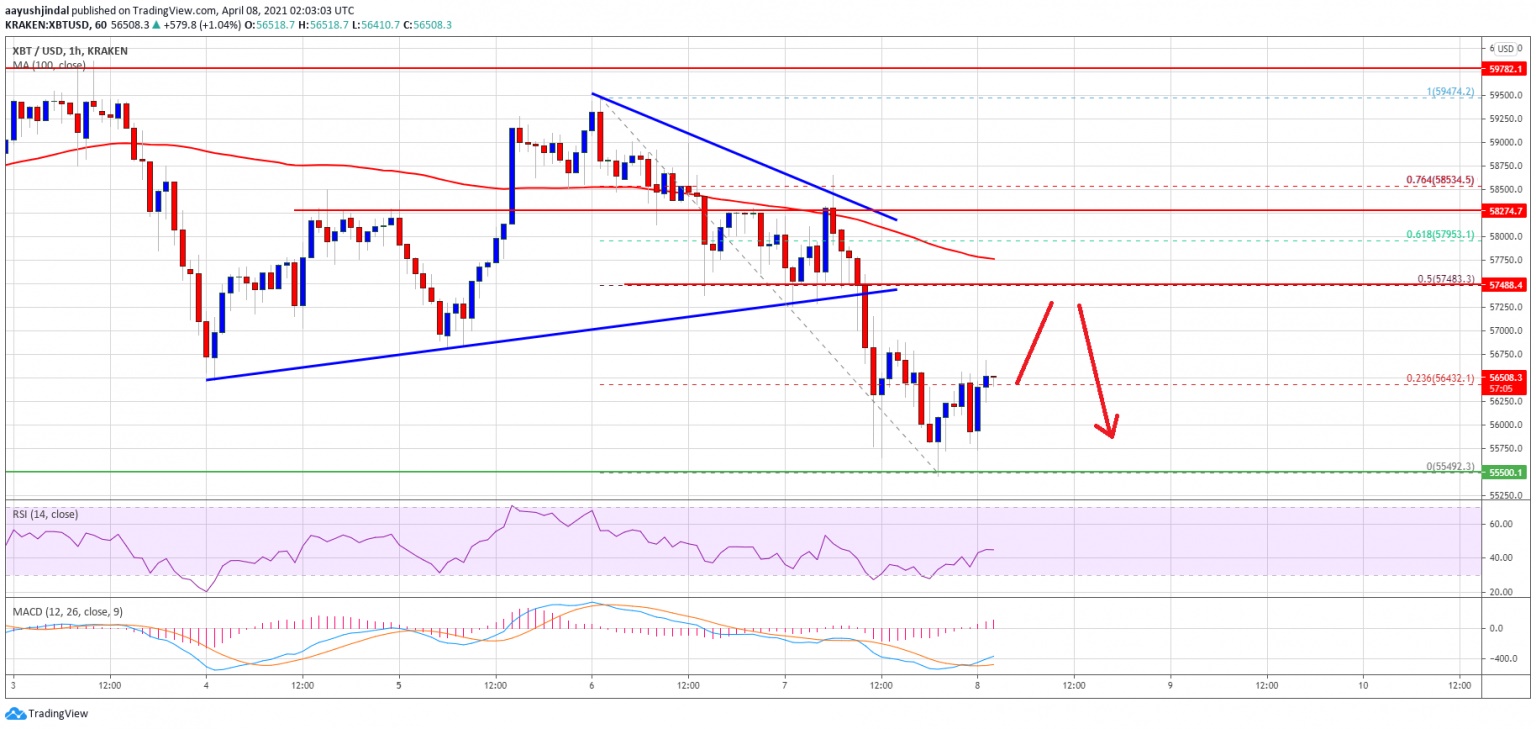Click the time axis label 3
1536x729 pixels.
[13, 686]
